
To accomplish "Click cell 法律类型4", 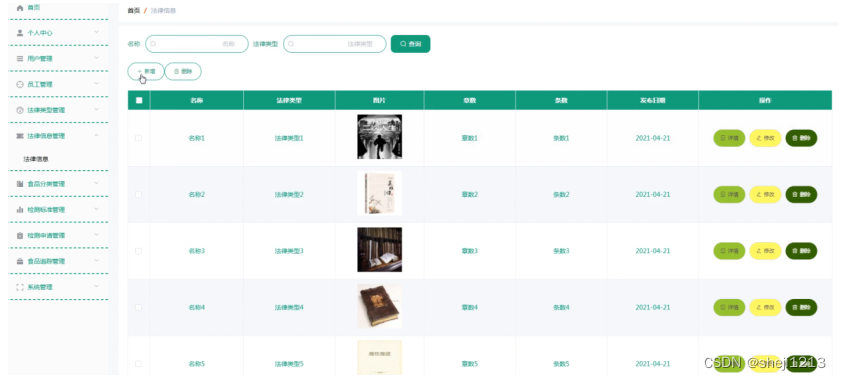I will click(x=289, y=307).
